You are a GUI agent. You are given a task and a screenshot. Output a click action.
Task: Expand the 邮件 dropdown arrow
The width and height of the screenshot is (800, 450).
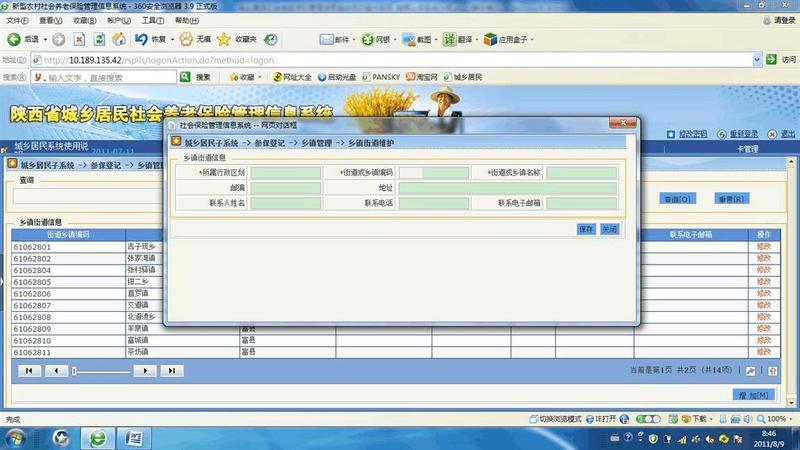(x=354, y=39)
